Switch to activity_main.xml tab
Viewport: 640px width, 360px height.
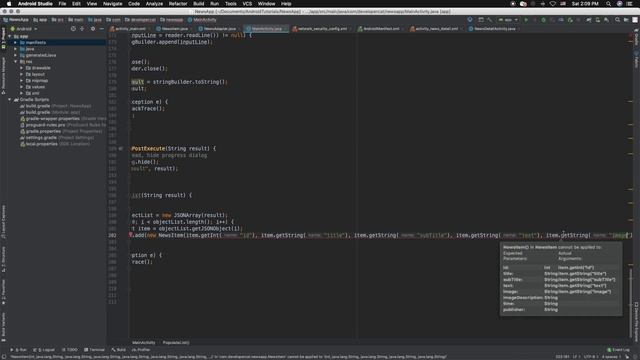(130, 29)
